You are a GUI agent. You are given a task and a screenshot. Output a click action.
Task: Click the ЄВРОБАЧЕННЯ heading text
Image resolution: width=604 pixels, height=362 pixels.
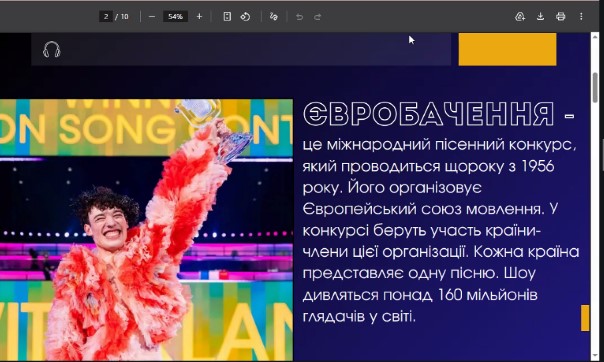click(x=428, y=114)
